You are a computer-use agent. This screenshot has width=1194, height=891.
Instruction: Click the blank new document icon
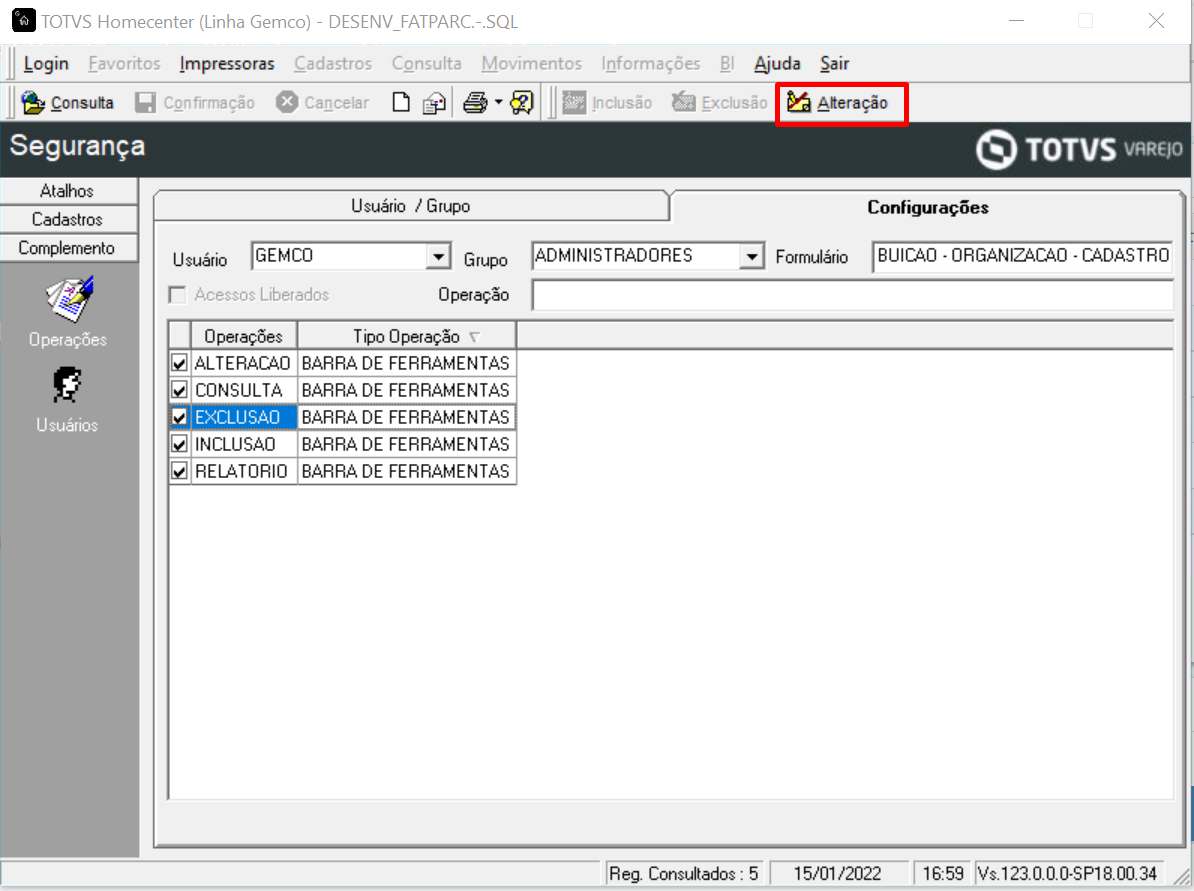[401, 102]
